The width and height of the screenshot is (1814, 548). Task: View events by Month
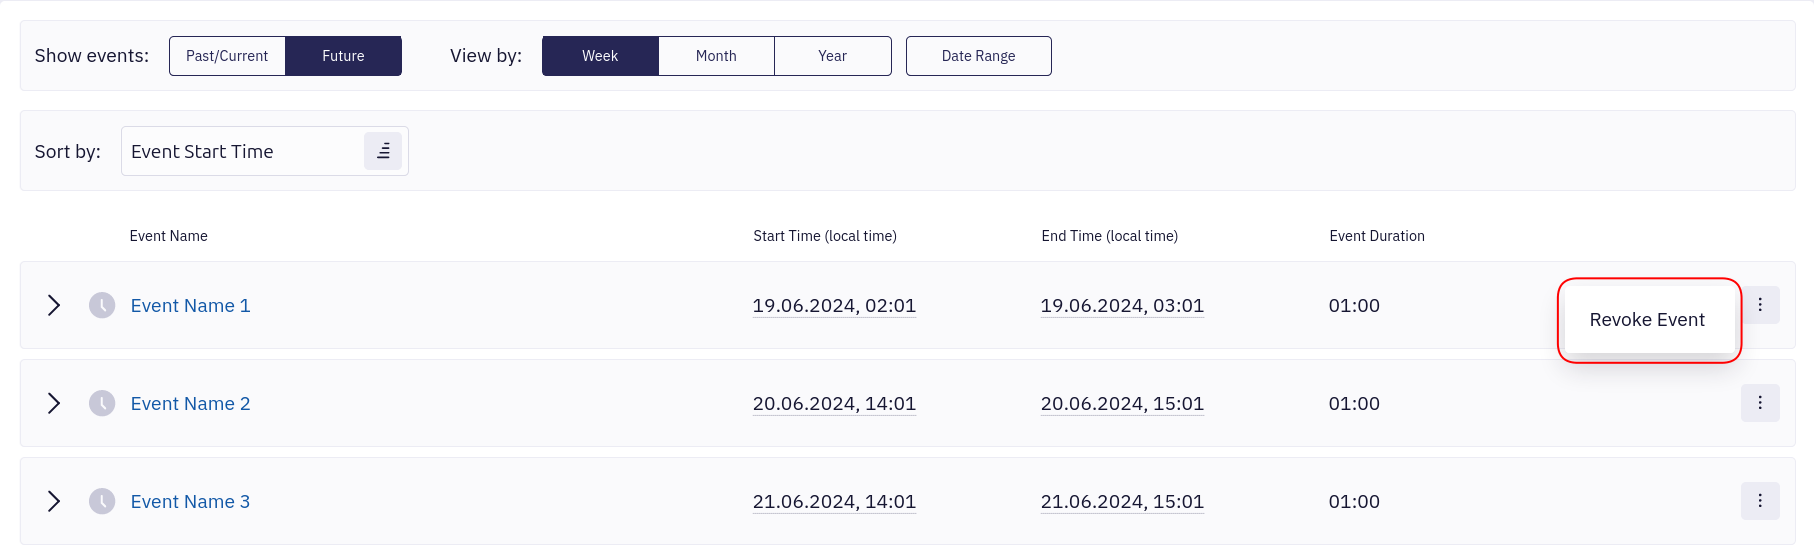point(716,56)
